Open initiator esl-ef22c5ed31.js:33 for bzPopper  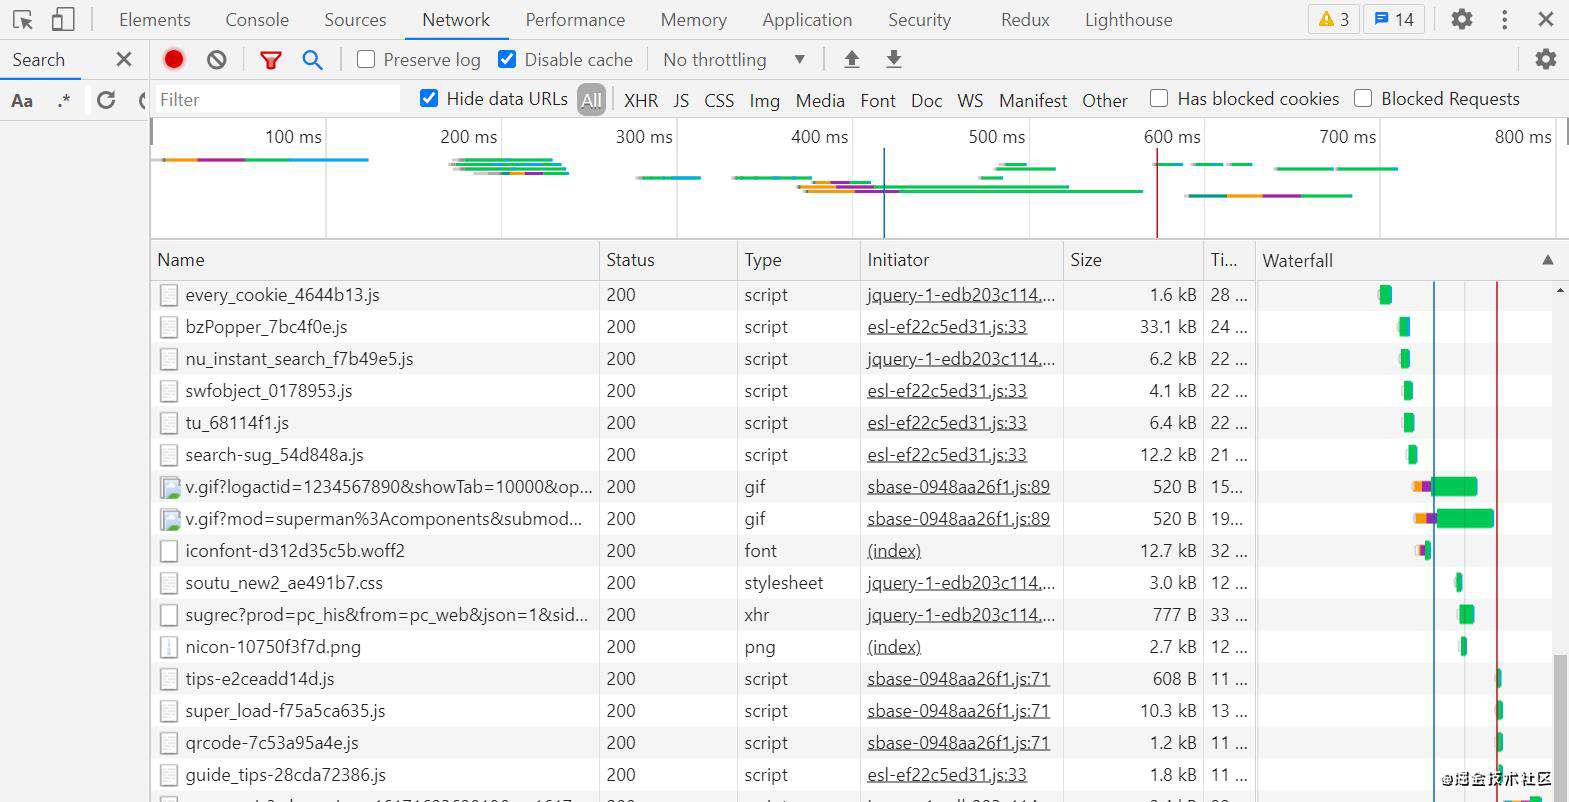click(947, 327)
